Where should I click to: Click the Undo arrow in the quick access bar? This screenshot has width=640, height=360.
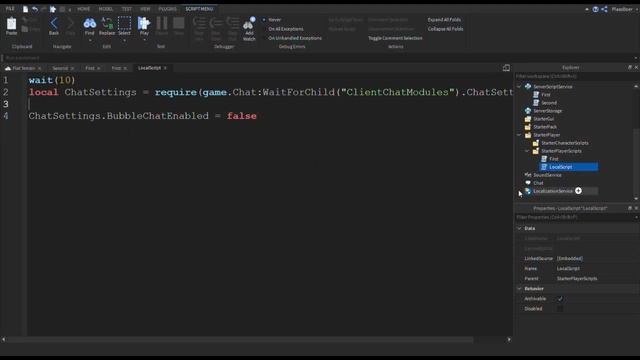click(35, 9)
